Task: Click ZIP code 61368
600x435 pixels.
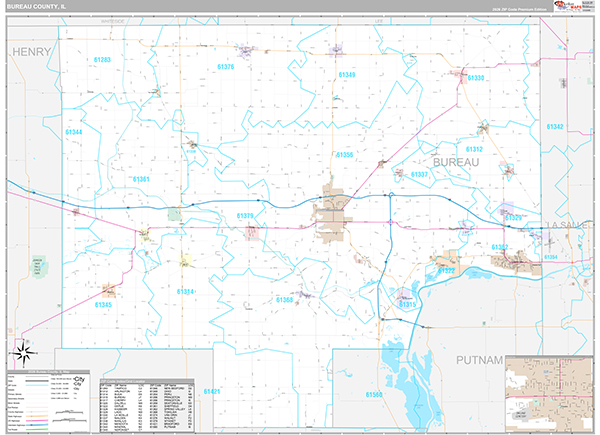Action: (x=284, y=300)
